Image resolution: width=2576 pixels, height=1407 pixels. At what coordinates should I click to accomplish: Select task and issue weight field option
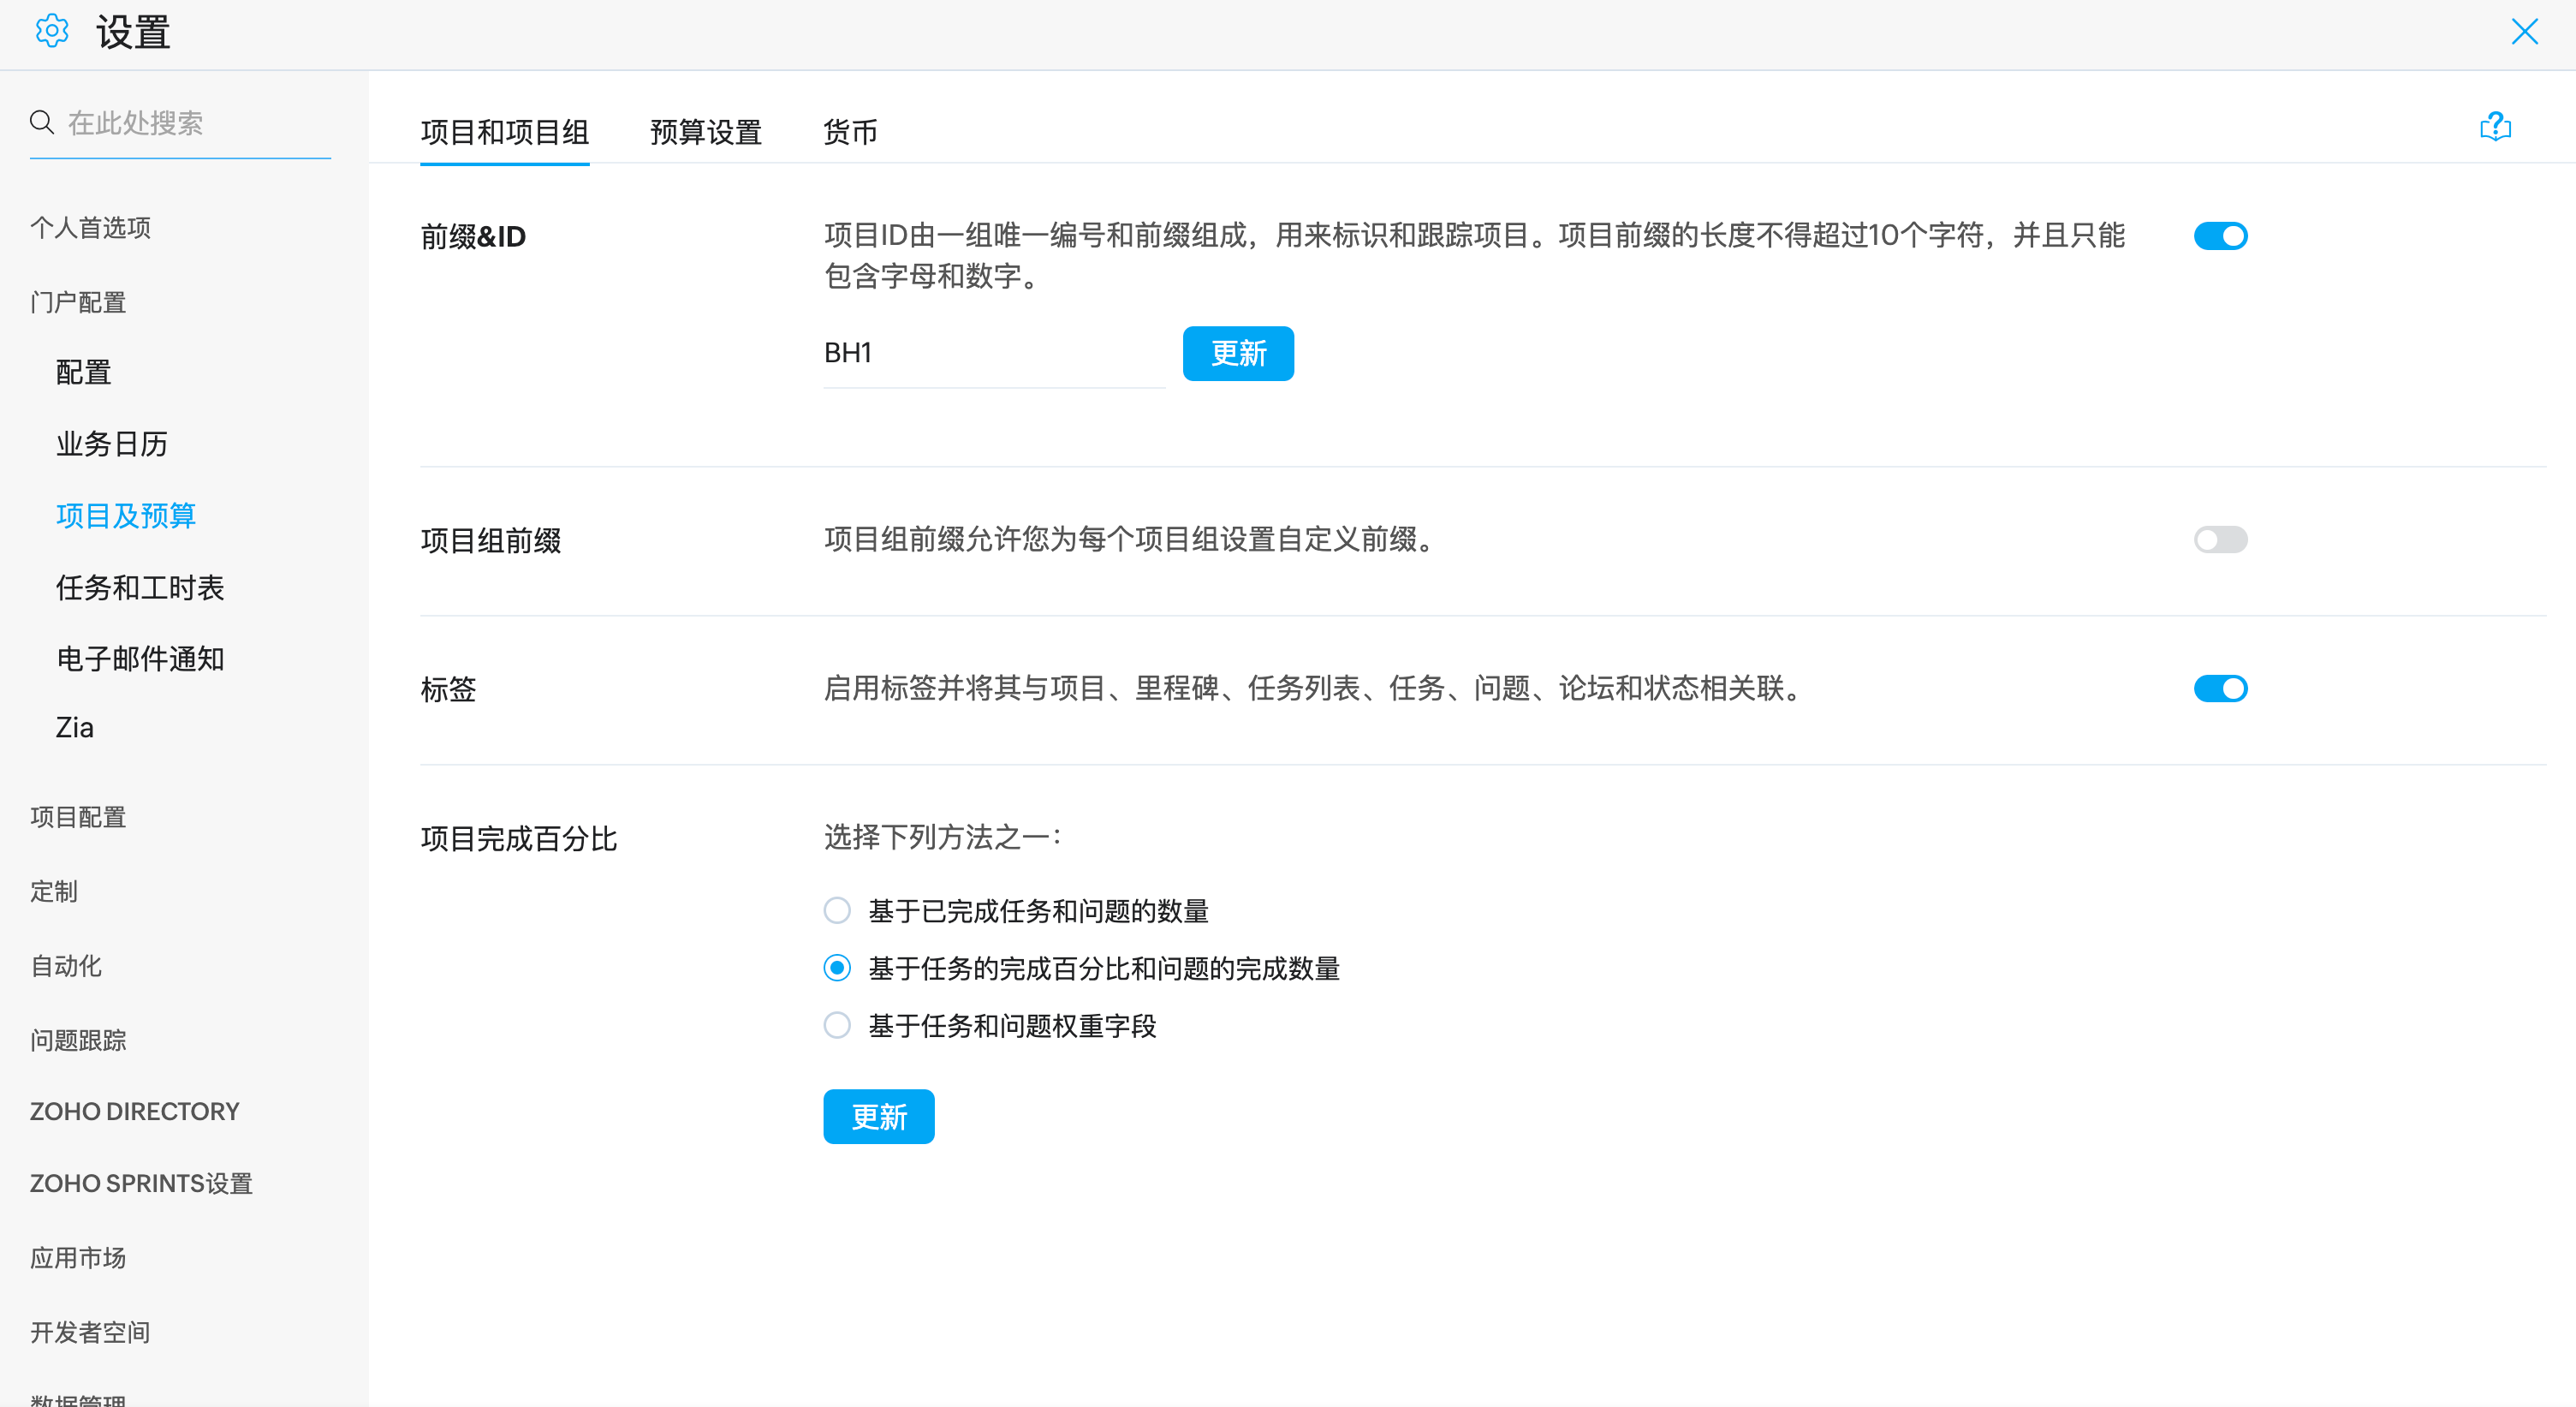(x=837, y=1025)
